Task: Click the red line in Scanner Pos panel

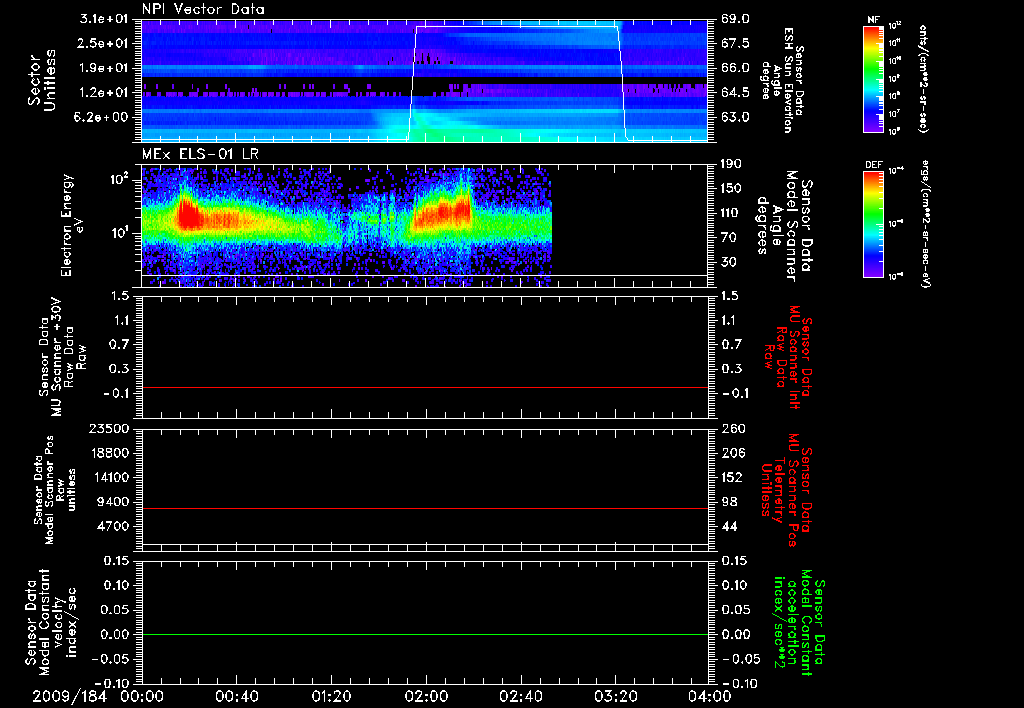Action: click(424, 508)
